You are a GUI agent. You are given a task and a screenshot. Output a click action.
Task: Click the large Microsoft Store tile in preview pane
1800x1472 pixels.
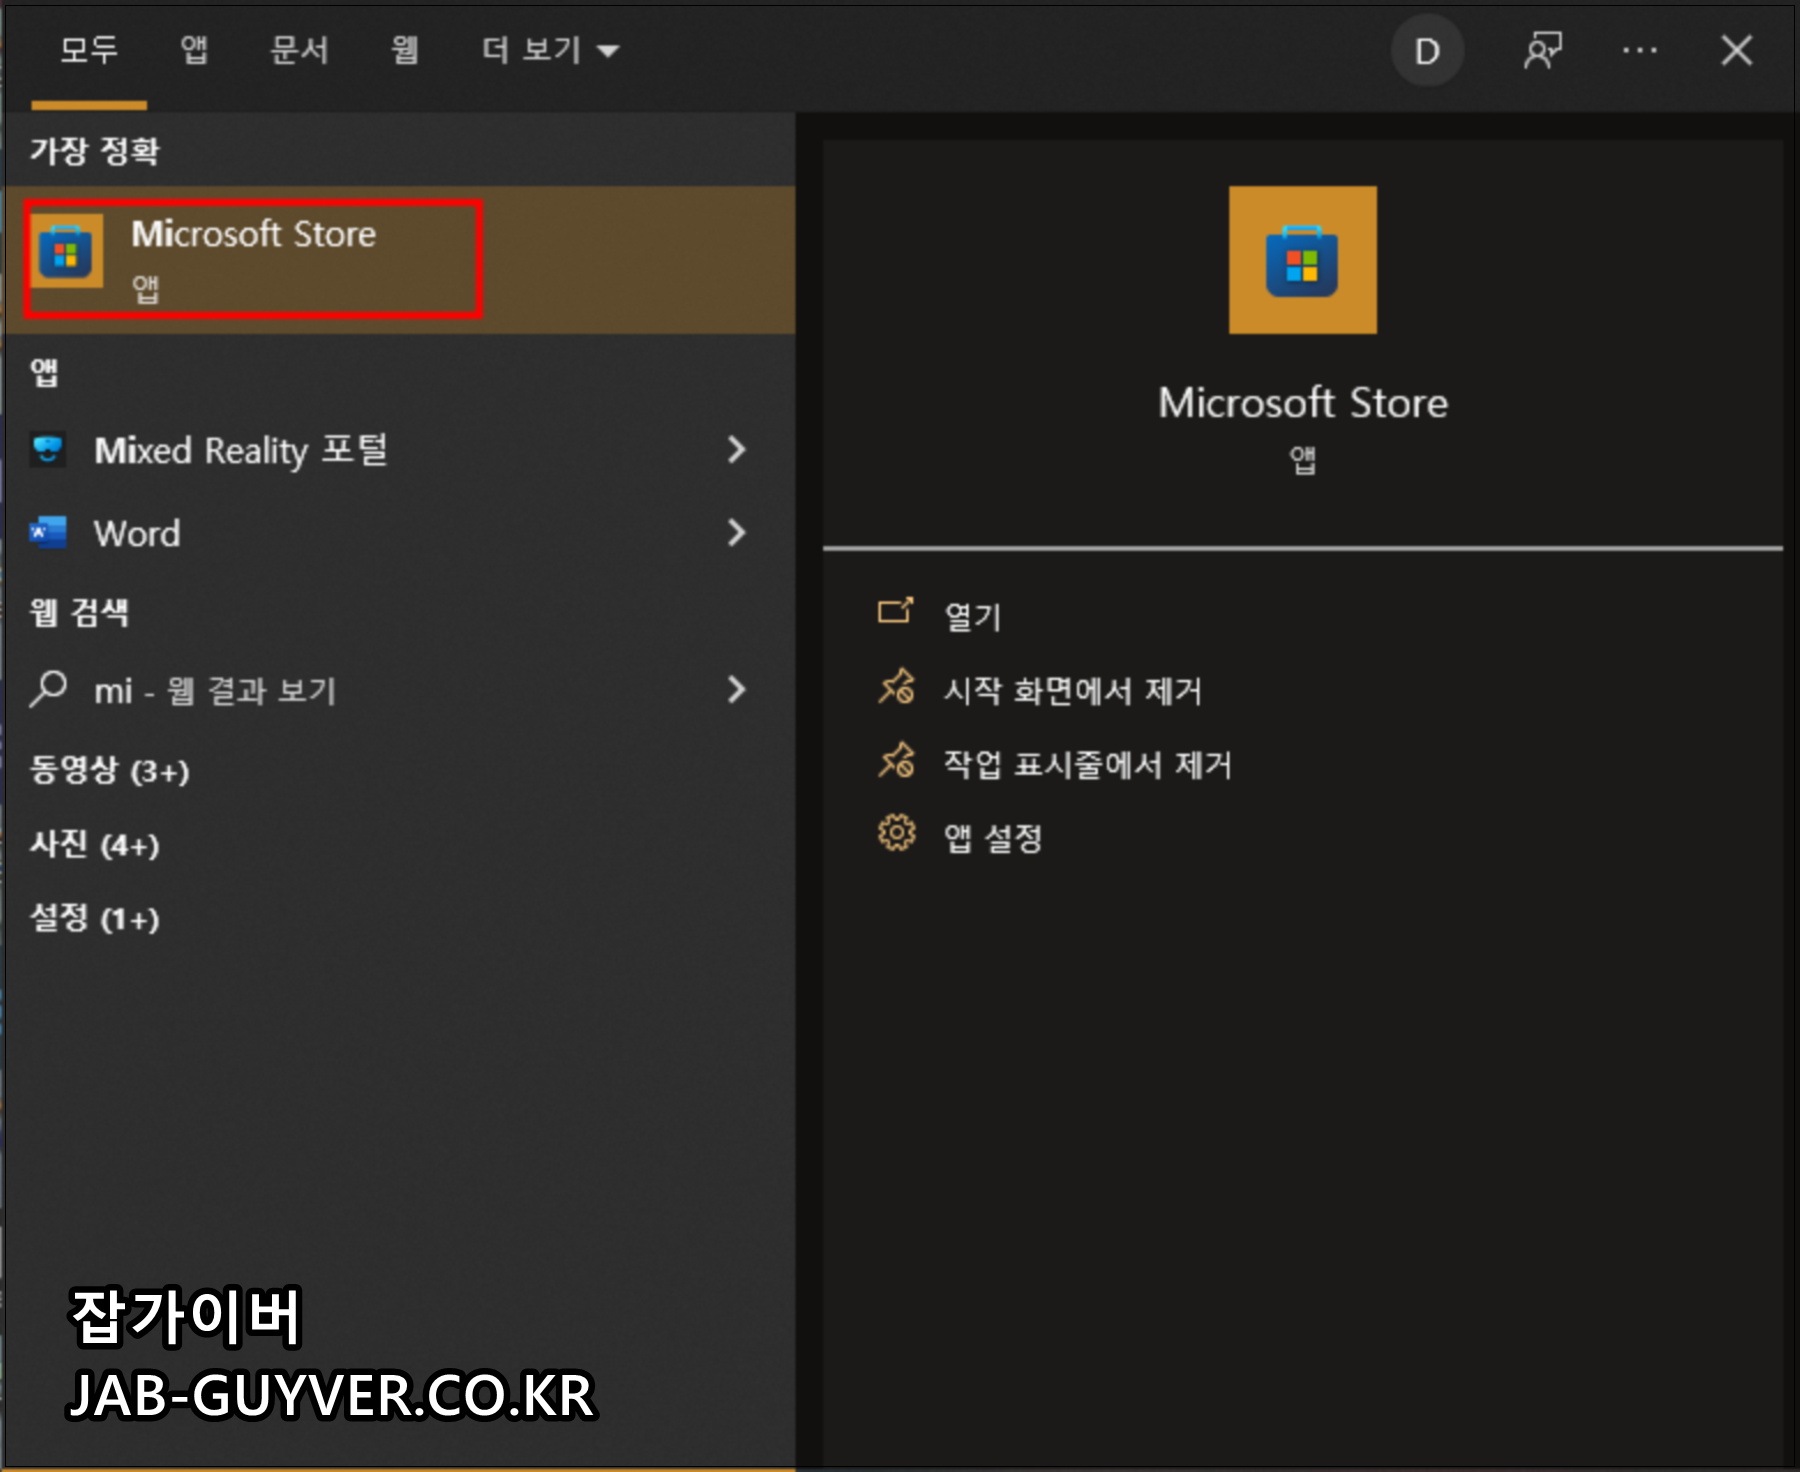coord(1302,260)
